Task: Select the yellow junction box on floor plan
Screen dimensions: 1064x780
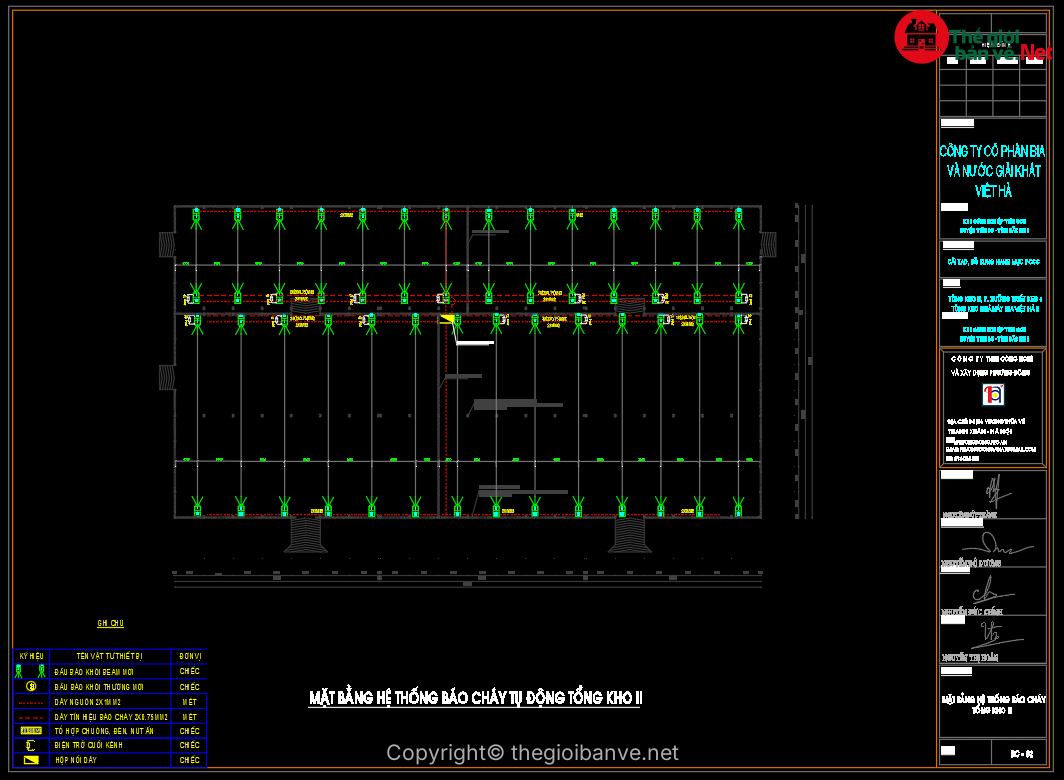Action: coord(447,319)
